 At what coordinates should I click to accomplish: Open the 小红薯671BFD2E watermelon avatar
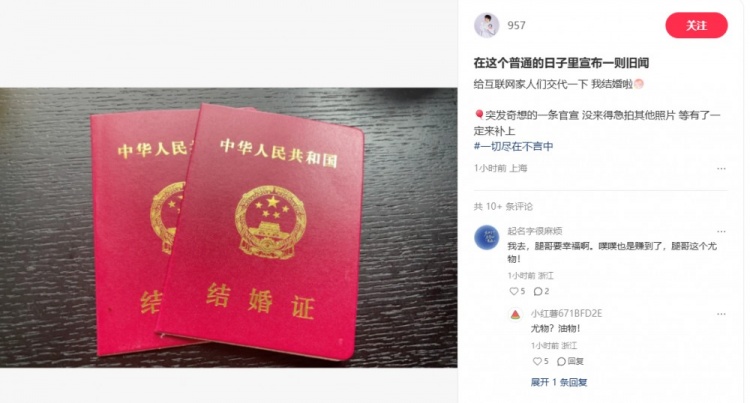point(515,315)
